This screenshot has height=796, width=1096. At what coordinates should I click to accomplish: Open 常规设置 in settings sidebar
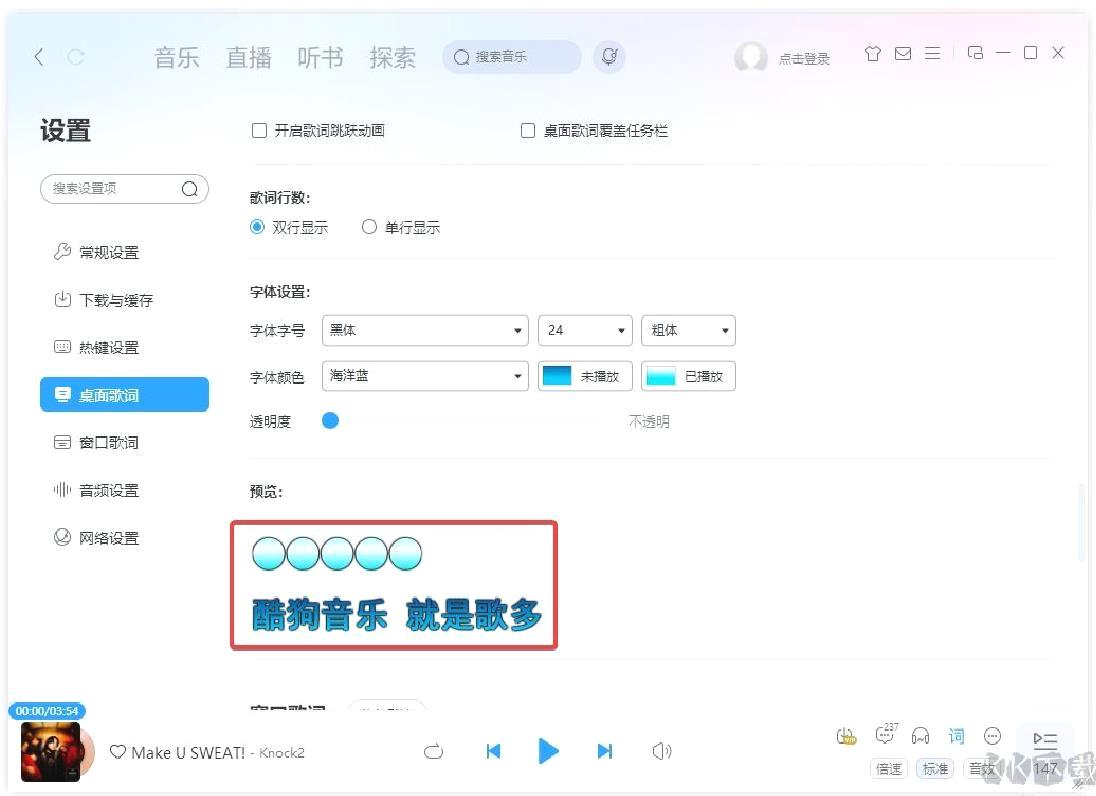click(x=124, y=252)
